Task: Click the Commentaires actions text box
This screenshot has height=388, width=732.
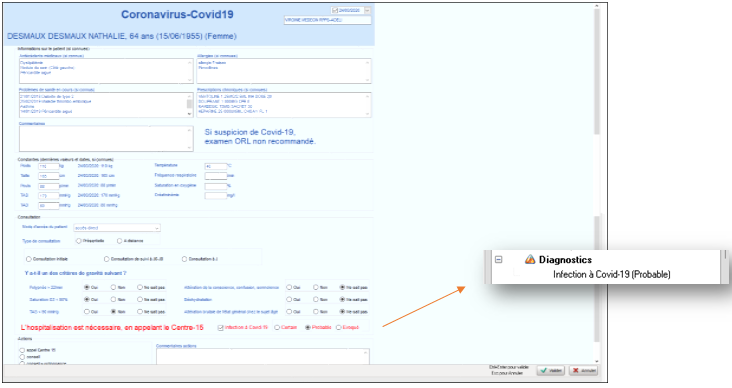Action: 263,356
